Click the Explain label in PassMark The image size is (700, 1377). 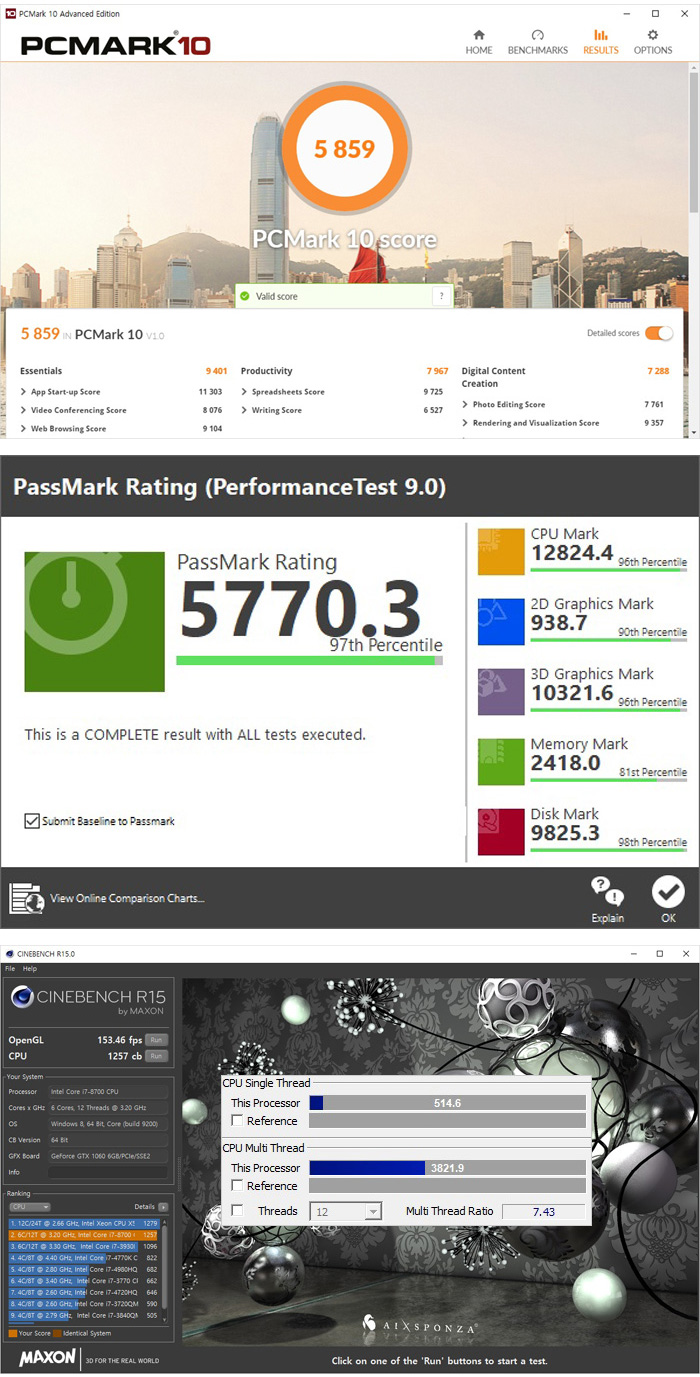click(x=607, y=918)
